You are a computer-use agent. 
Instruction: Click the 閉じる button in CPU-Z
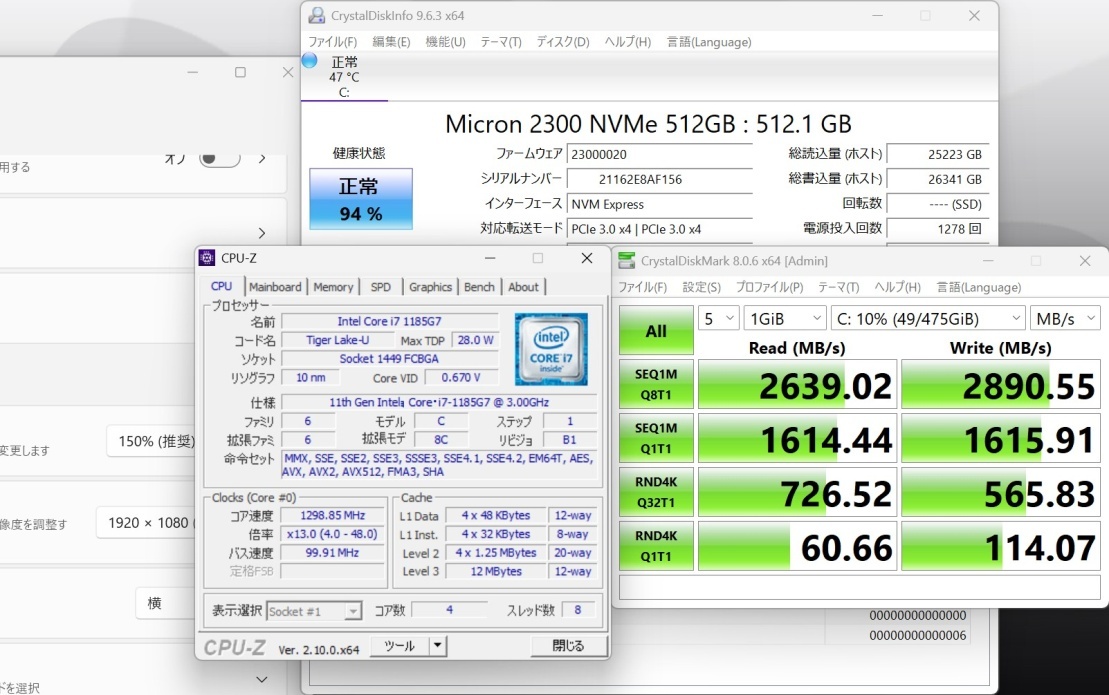click(x=568, y=646)
